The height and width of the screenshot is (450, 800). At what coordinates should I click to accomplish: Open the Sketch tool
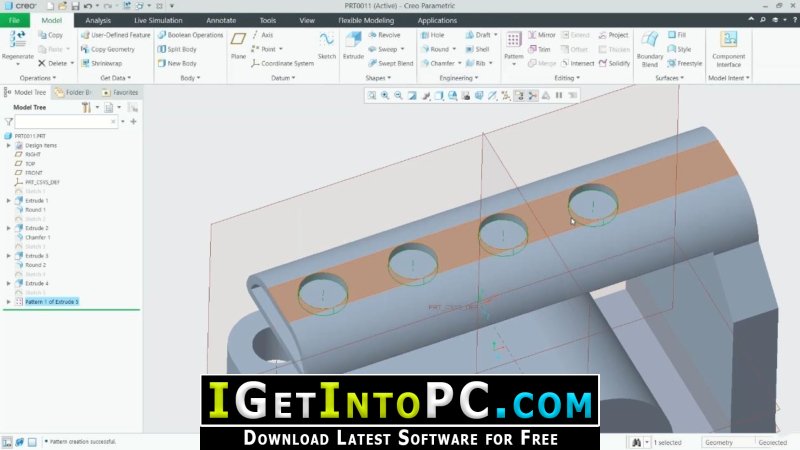(x=327, y=45)
